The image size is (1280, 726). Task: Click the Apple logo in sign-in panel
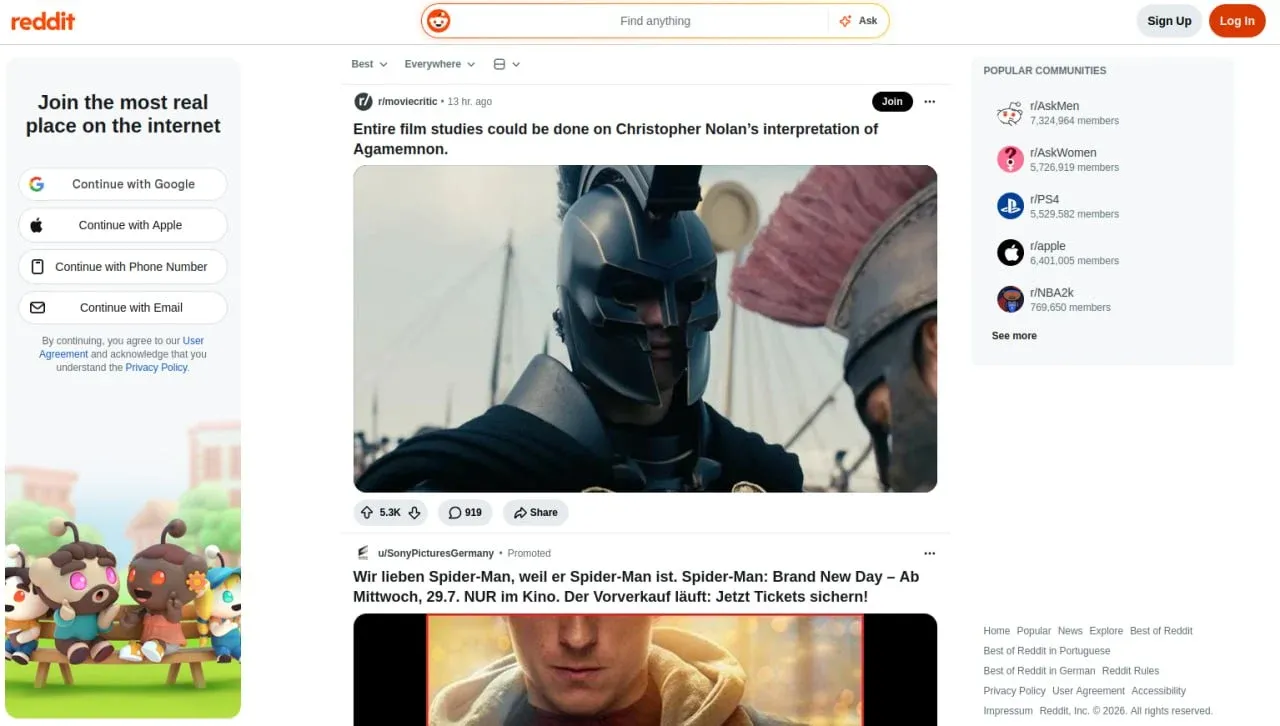(x=37, y=225)
